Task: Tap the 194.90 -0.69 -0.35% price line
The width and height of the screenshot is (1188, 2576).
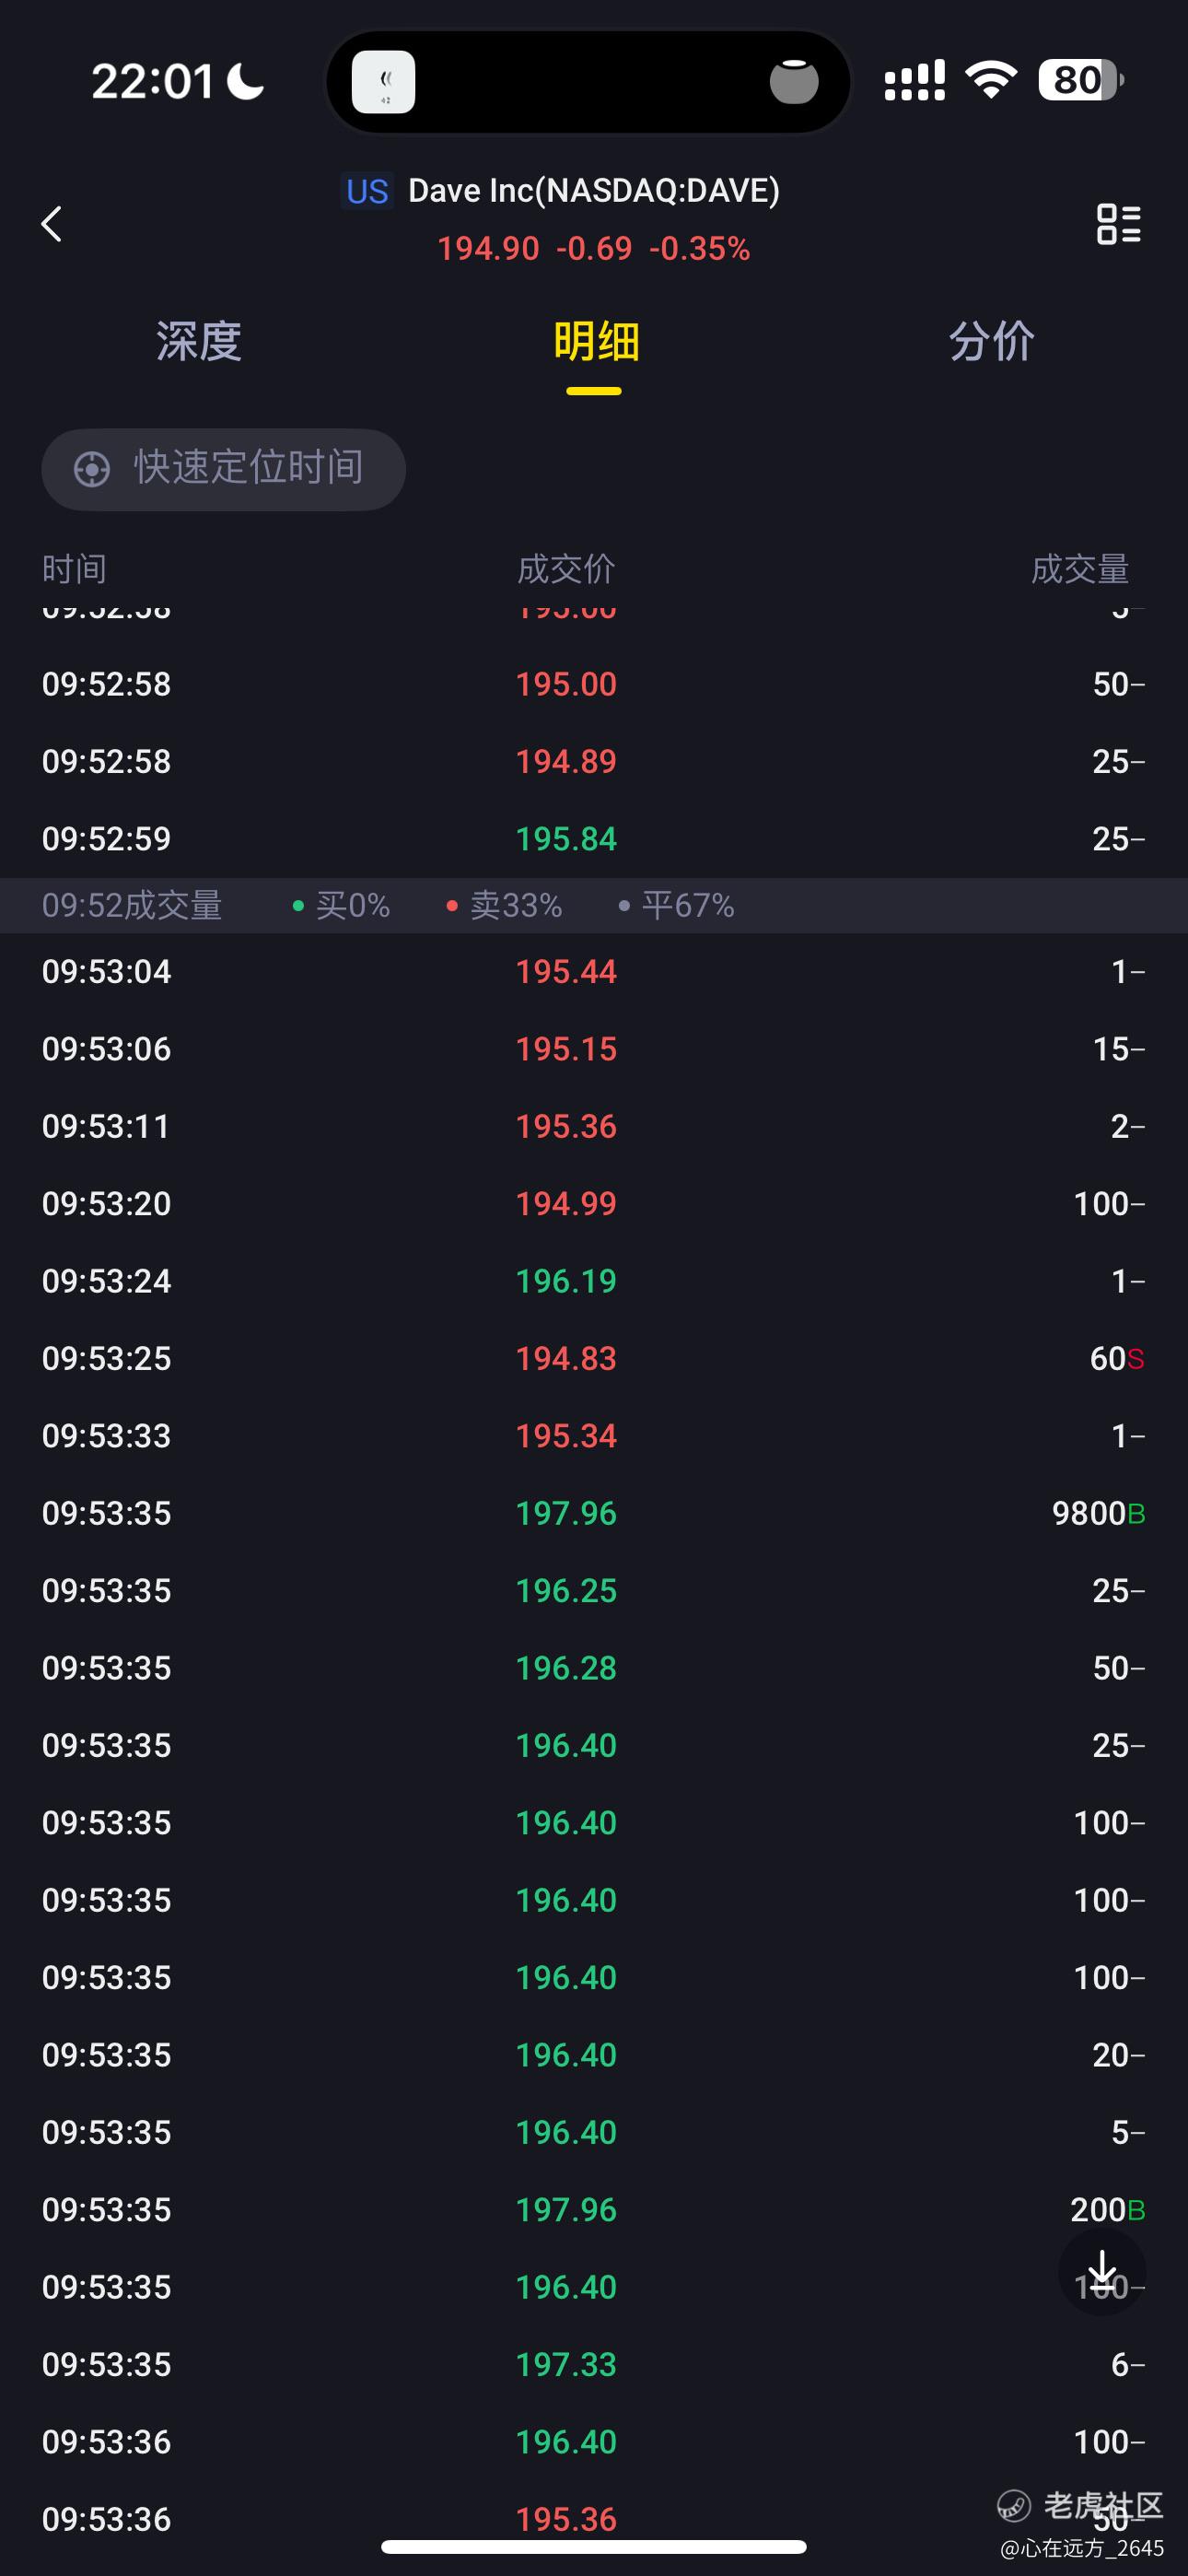Action: (x=593, y=248)
